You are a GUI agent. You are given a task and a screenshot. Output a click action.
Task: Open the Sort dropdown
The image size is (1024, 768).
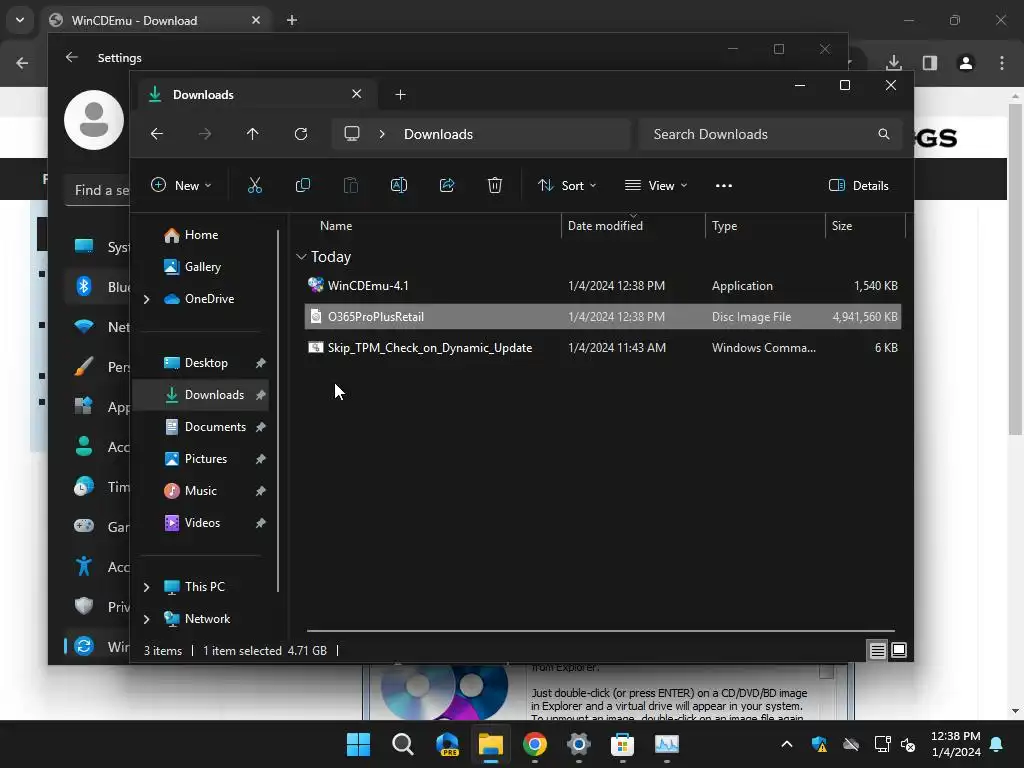point(566,185)
